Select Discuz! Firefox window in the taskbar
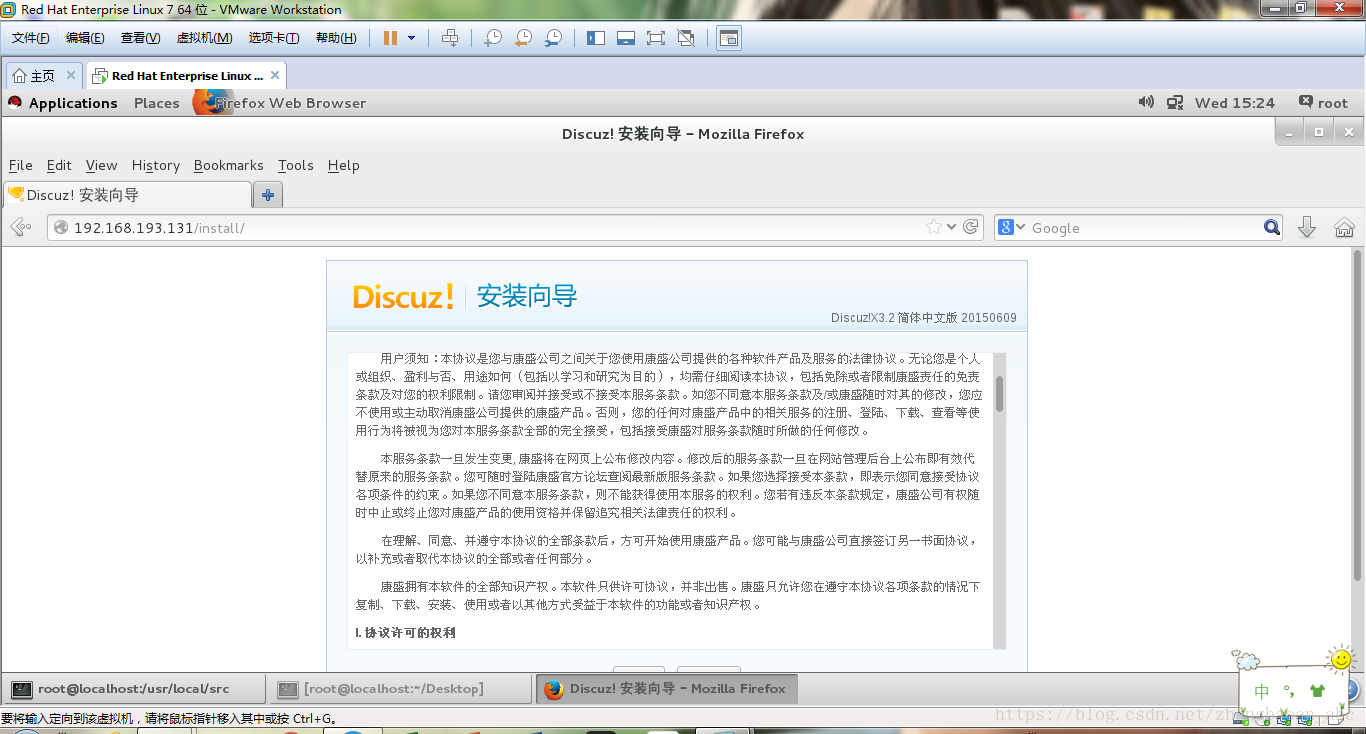Image resolution: width=1366 pixels, height=734 pixels. click(667, 689)
